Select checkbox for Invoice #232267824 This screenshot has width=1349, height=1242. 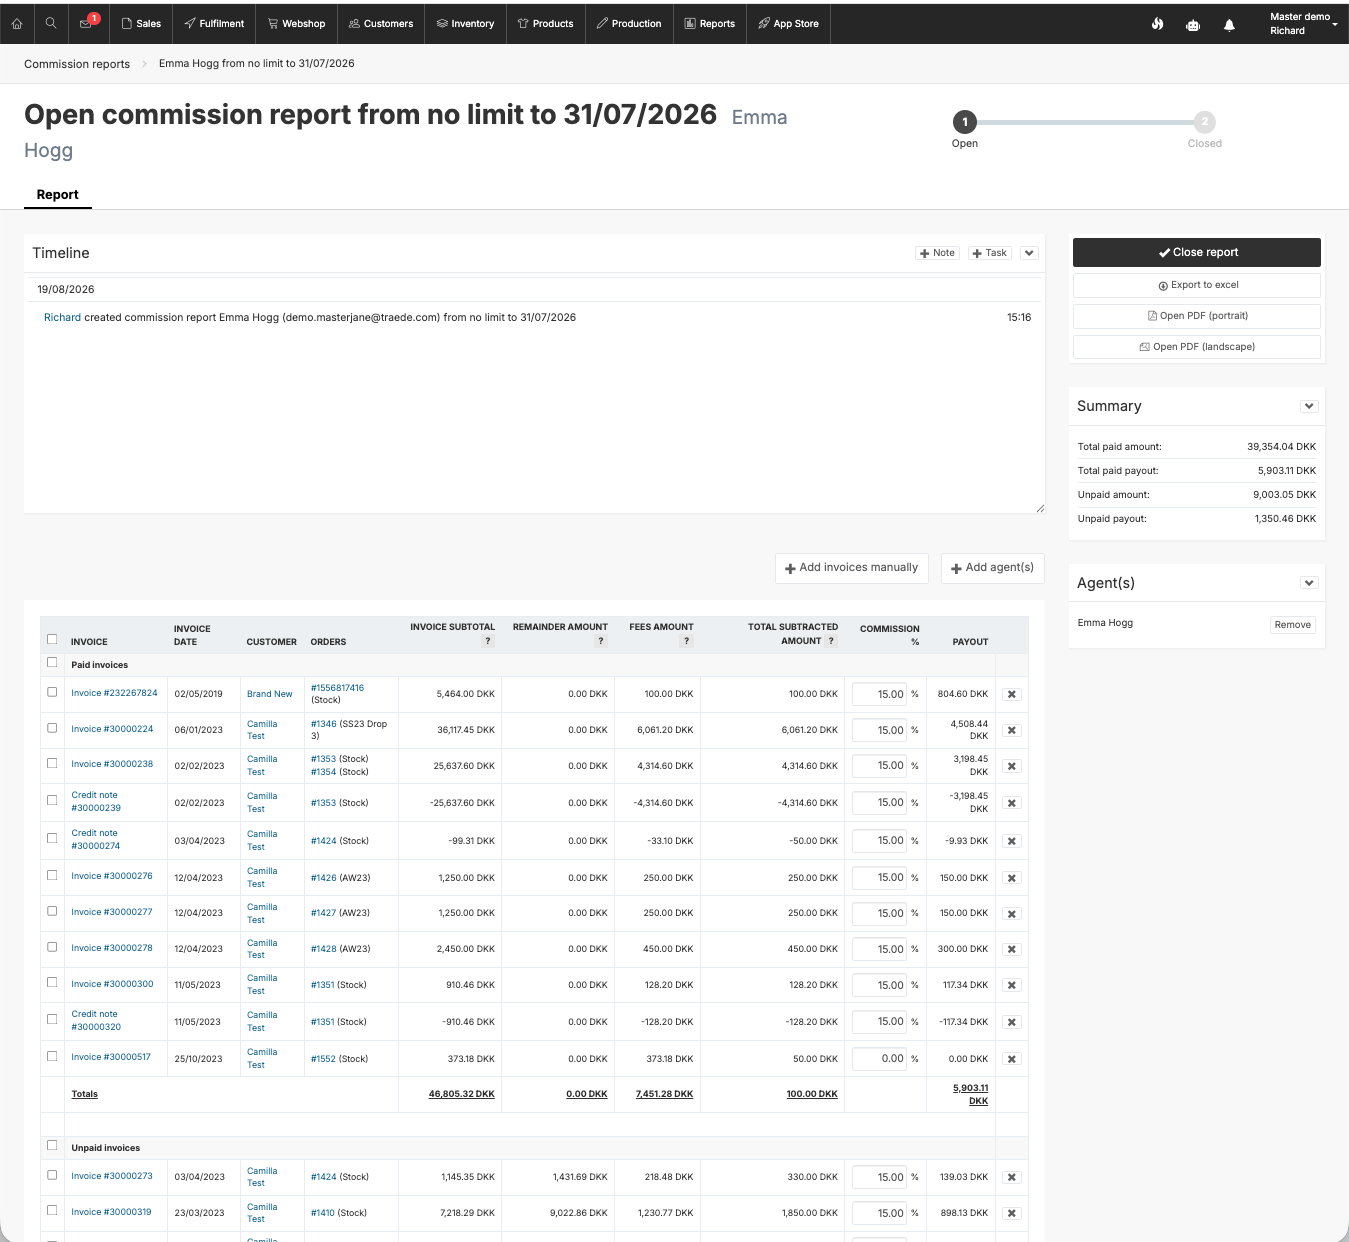point(52,691)
